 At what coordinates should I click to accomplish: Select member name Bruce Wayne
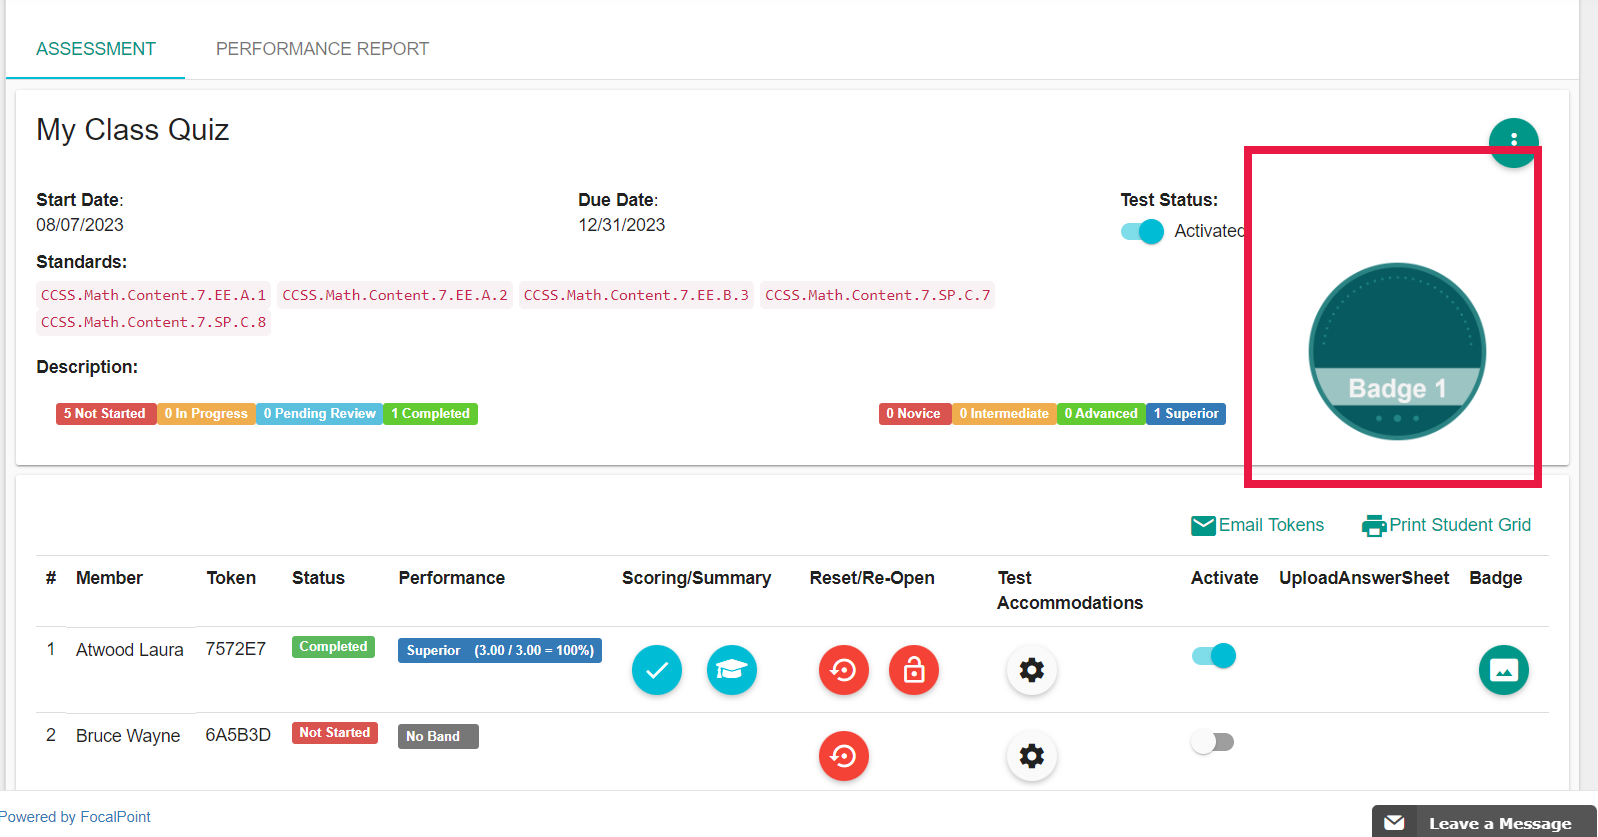click(128, 736)
